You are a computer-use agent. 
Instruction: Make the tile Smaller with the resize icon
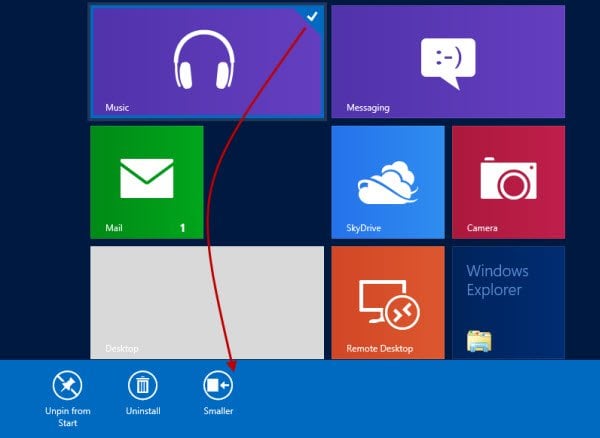click(218, 385)
